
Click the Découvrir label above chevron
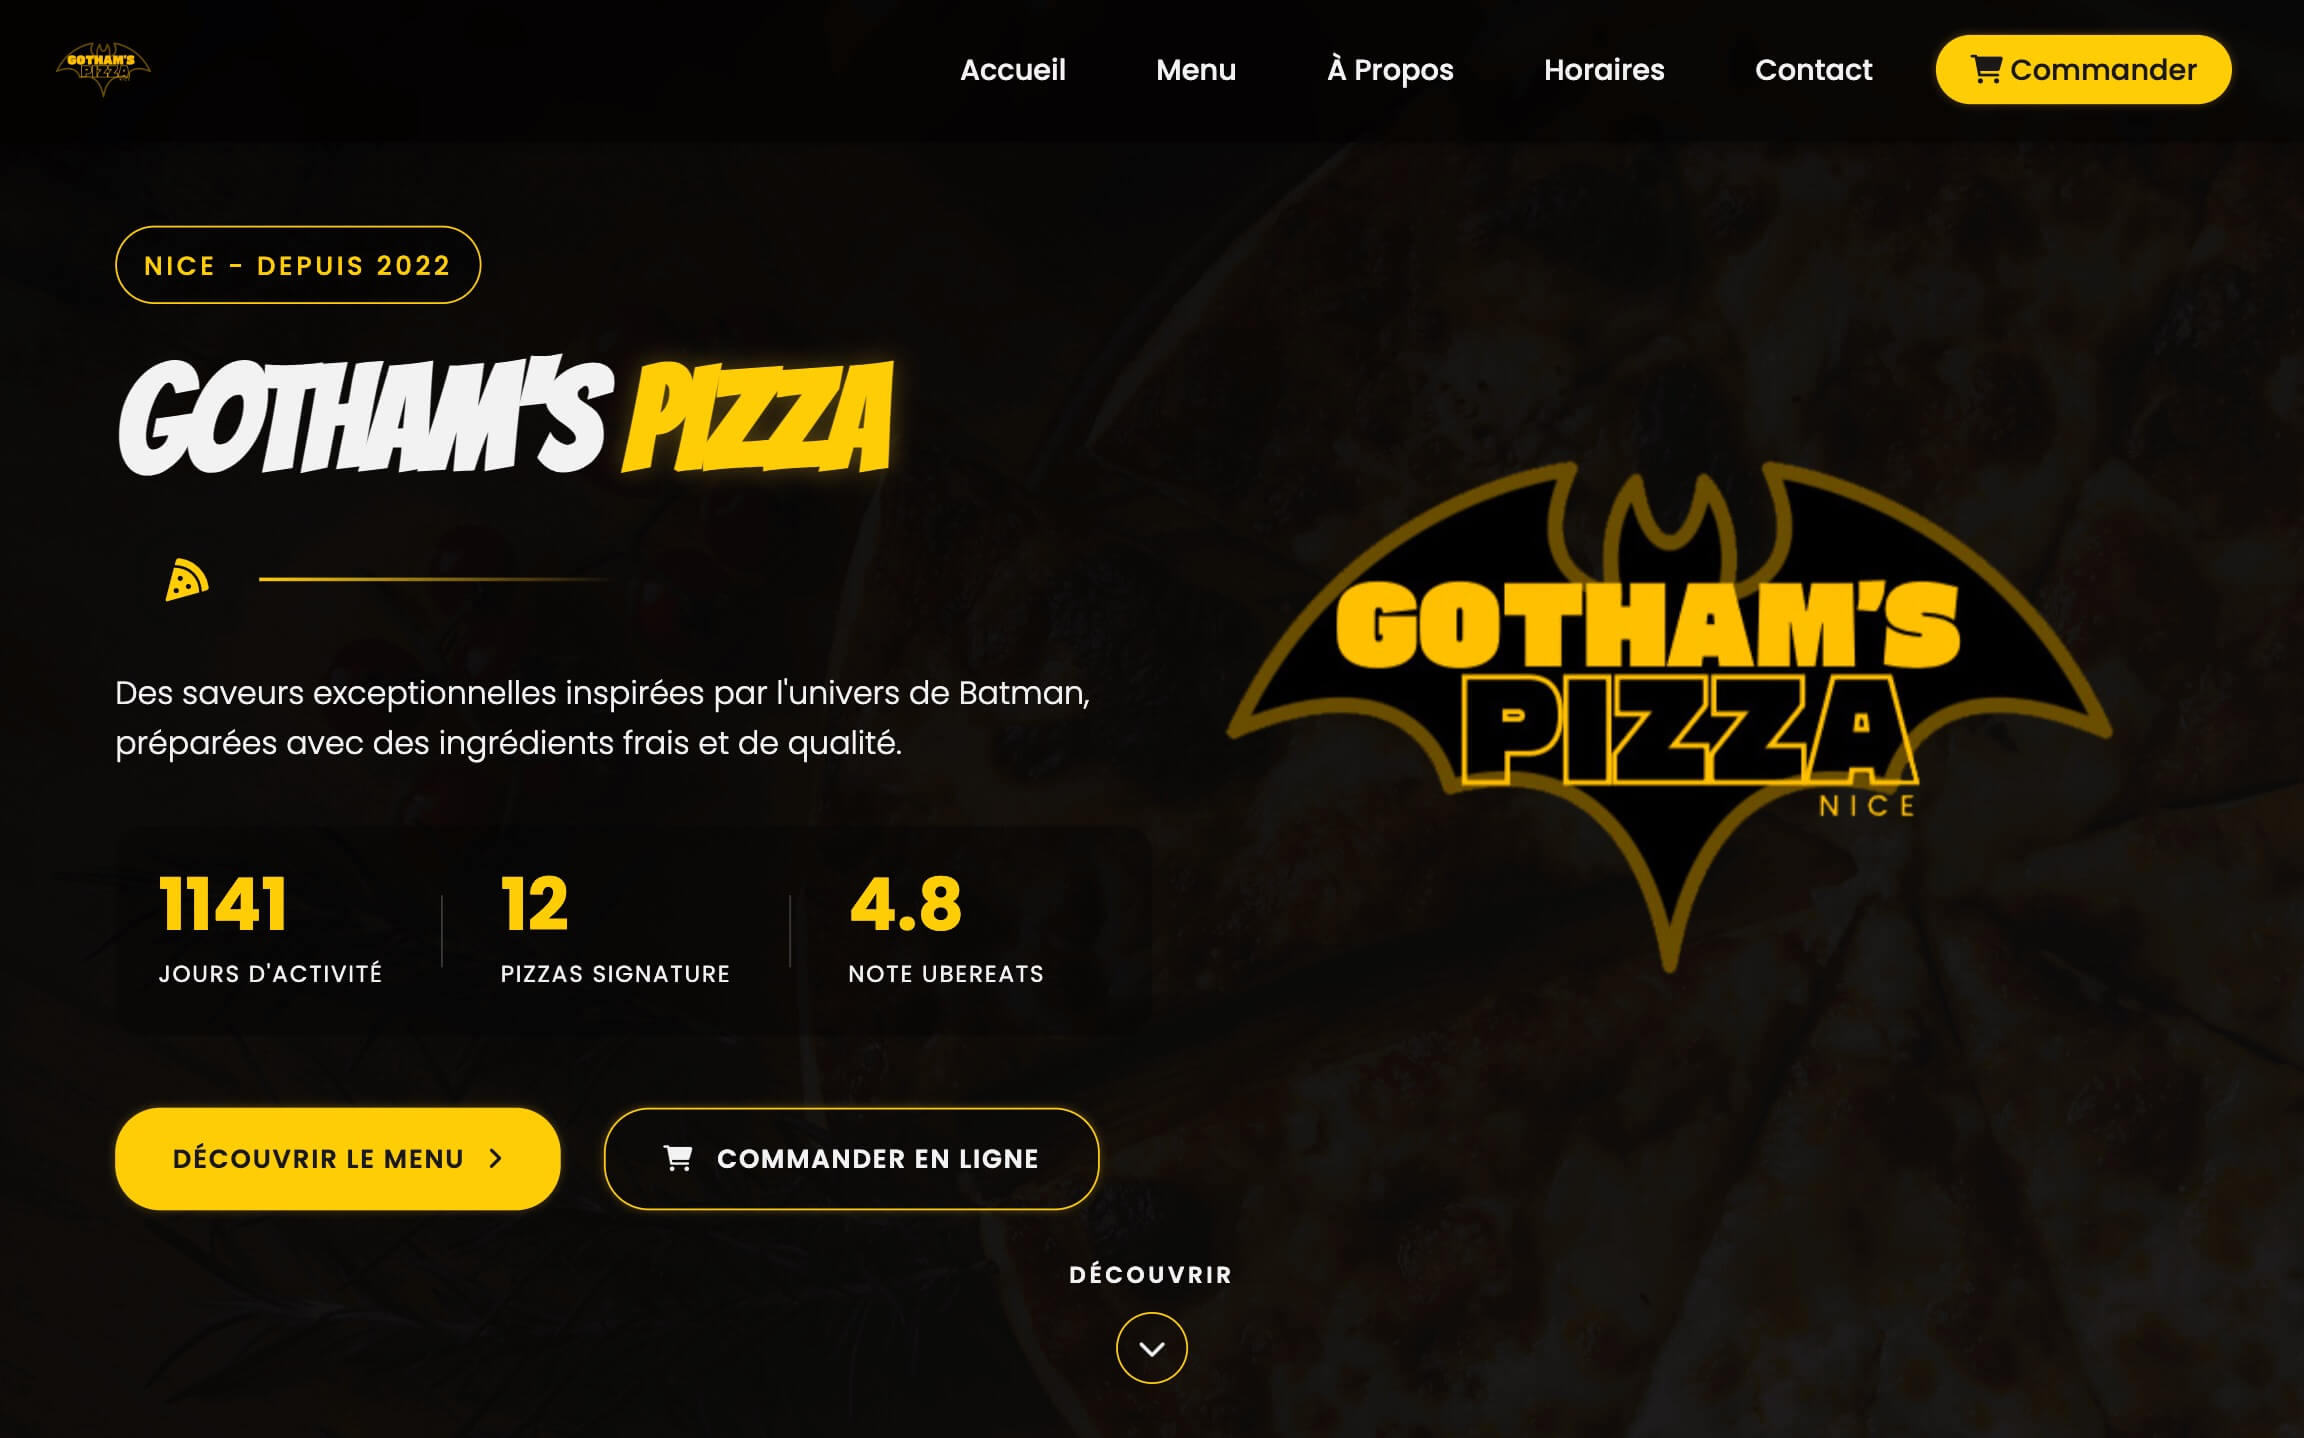click(1151, 1275)
